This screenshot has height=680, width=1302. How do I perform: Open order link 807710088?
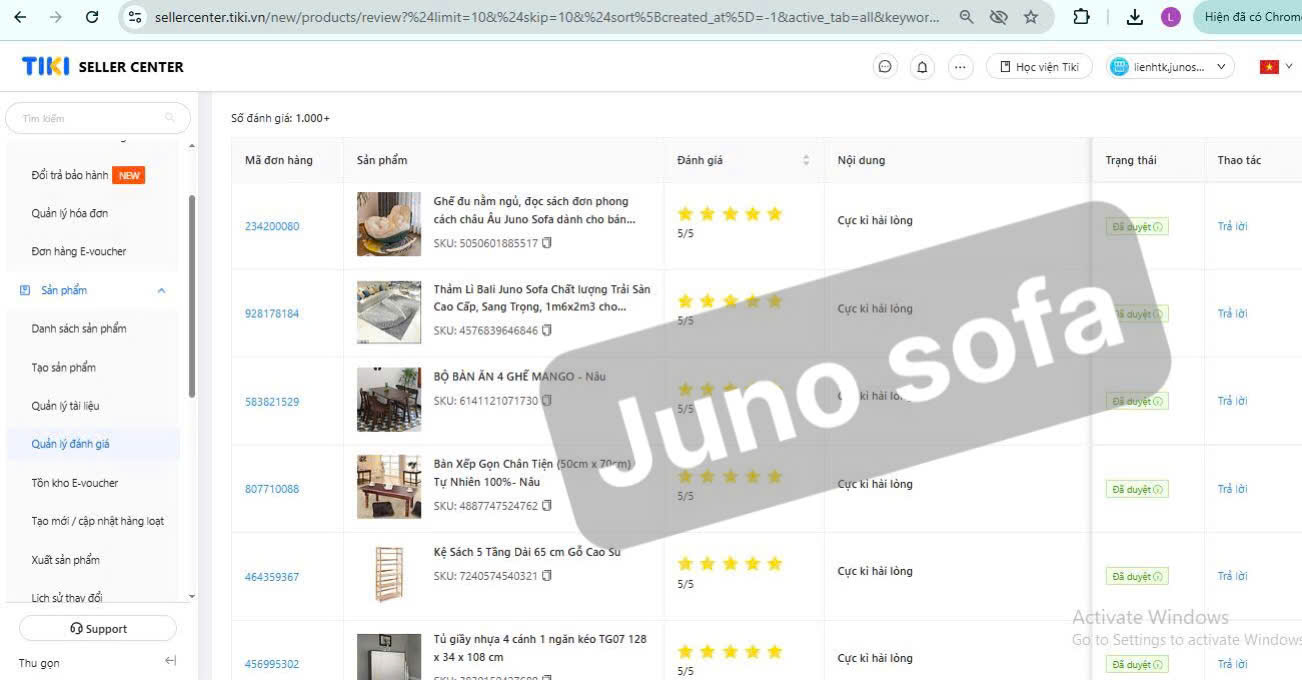(272, 489)
